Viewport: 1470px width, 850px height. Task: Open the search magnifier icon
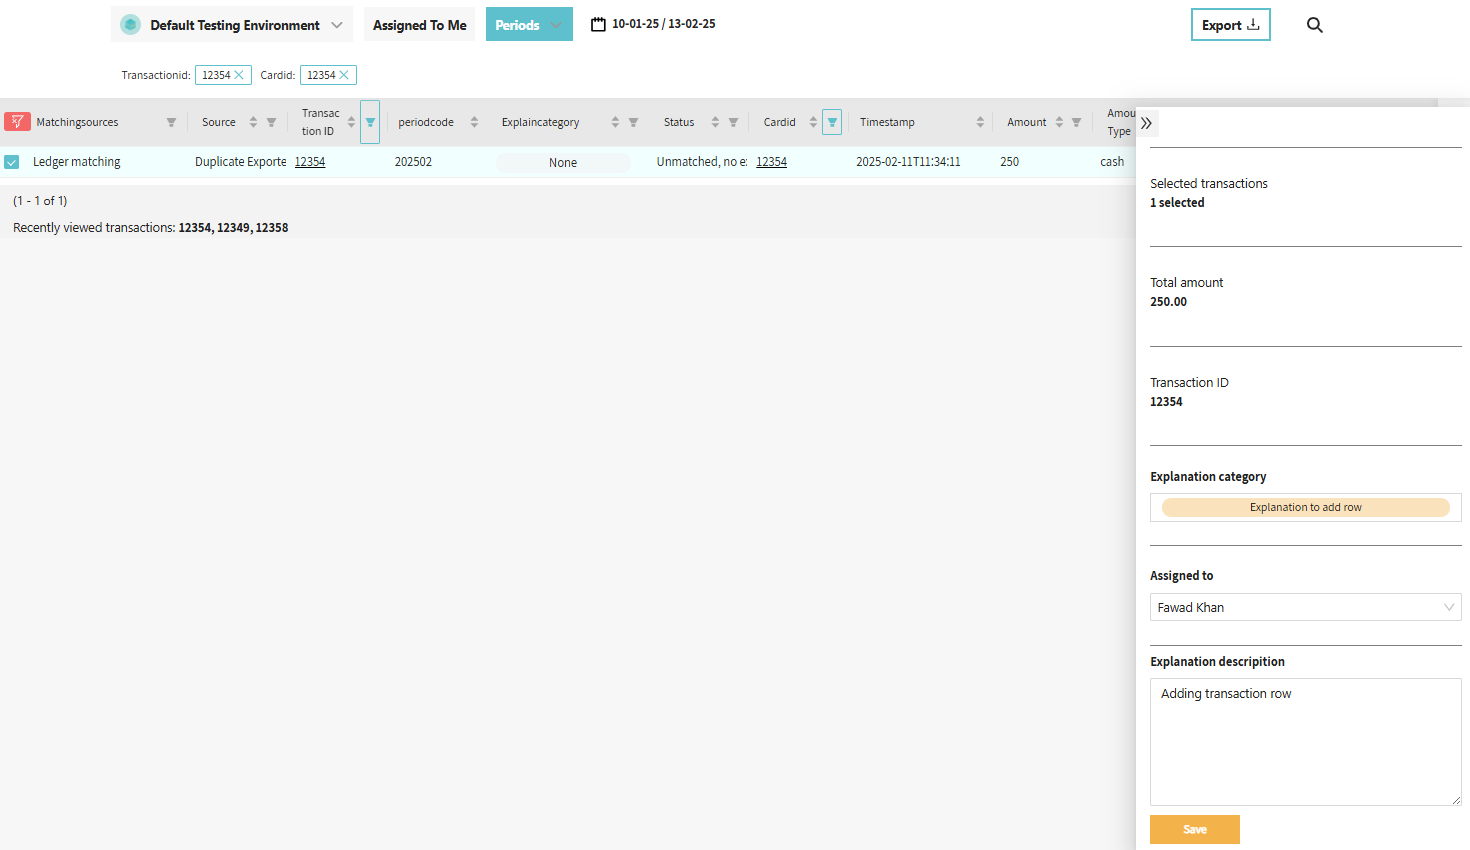1315,25
